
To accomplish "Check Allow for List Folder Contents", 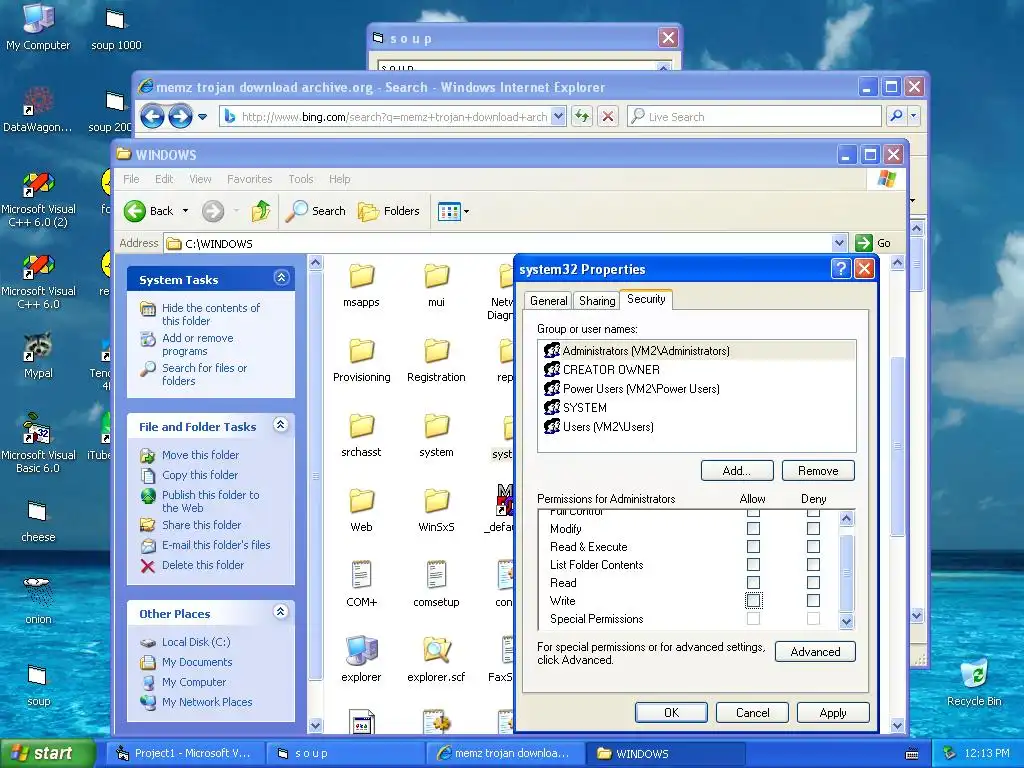I will 753,564.
